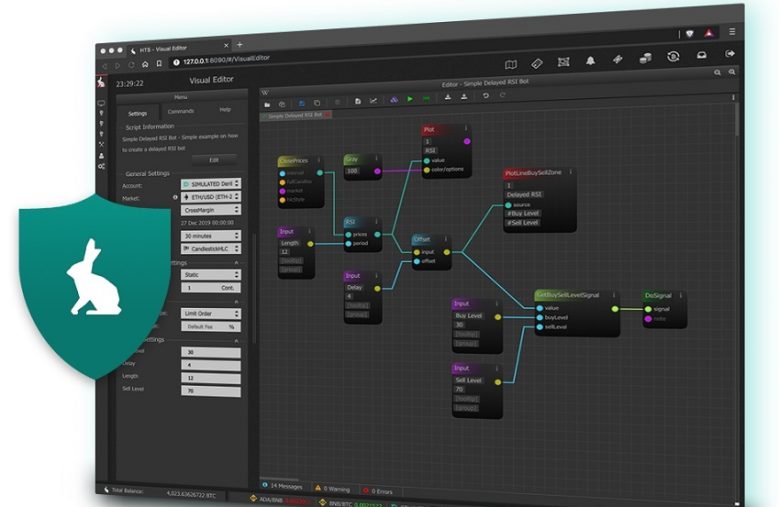
Task: Click the ticket tag icon in navigation
Action: 537,63
